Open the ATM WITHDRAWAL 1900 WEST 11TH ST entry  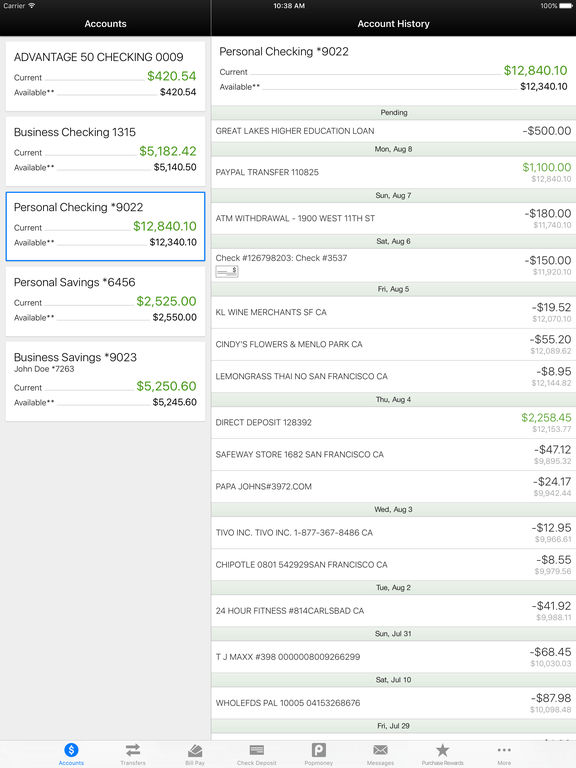click(x=394, y=218)
